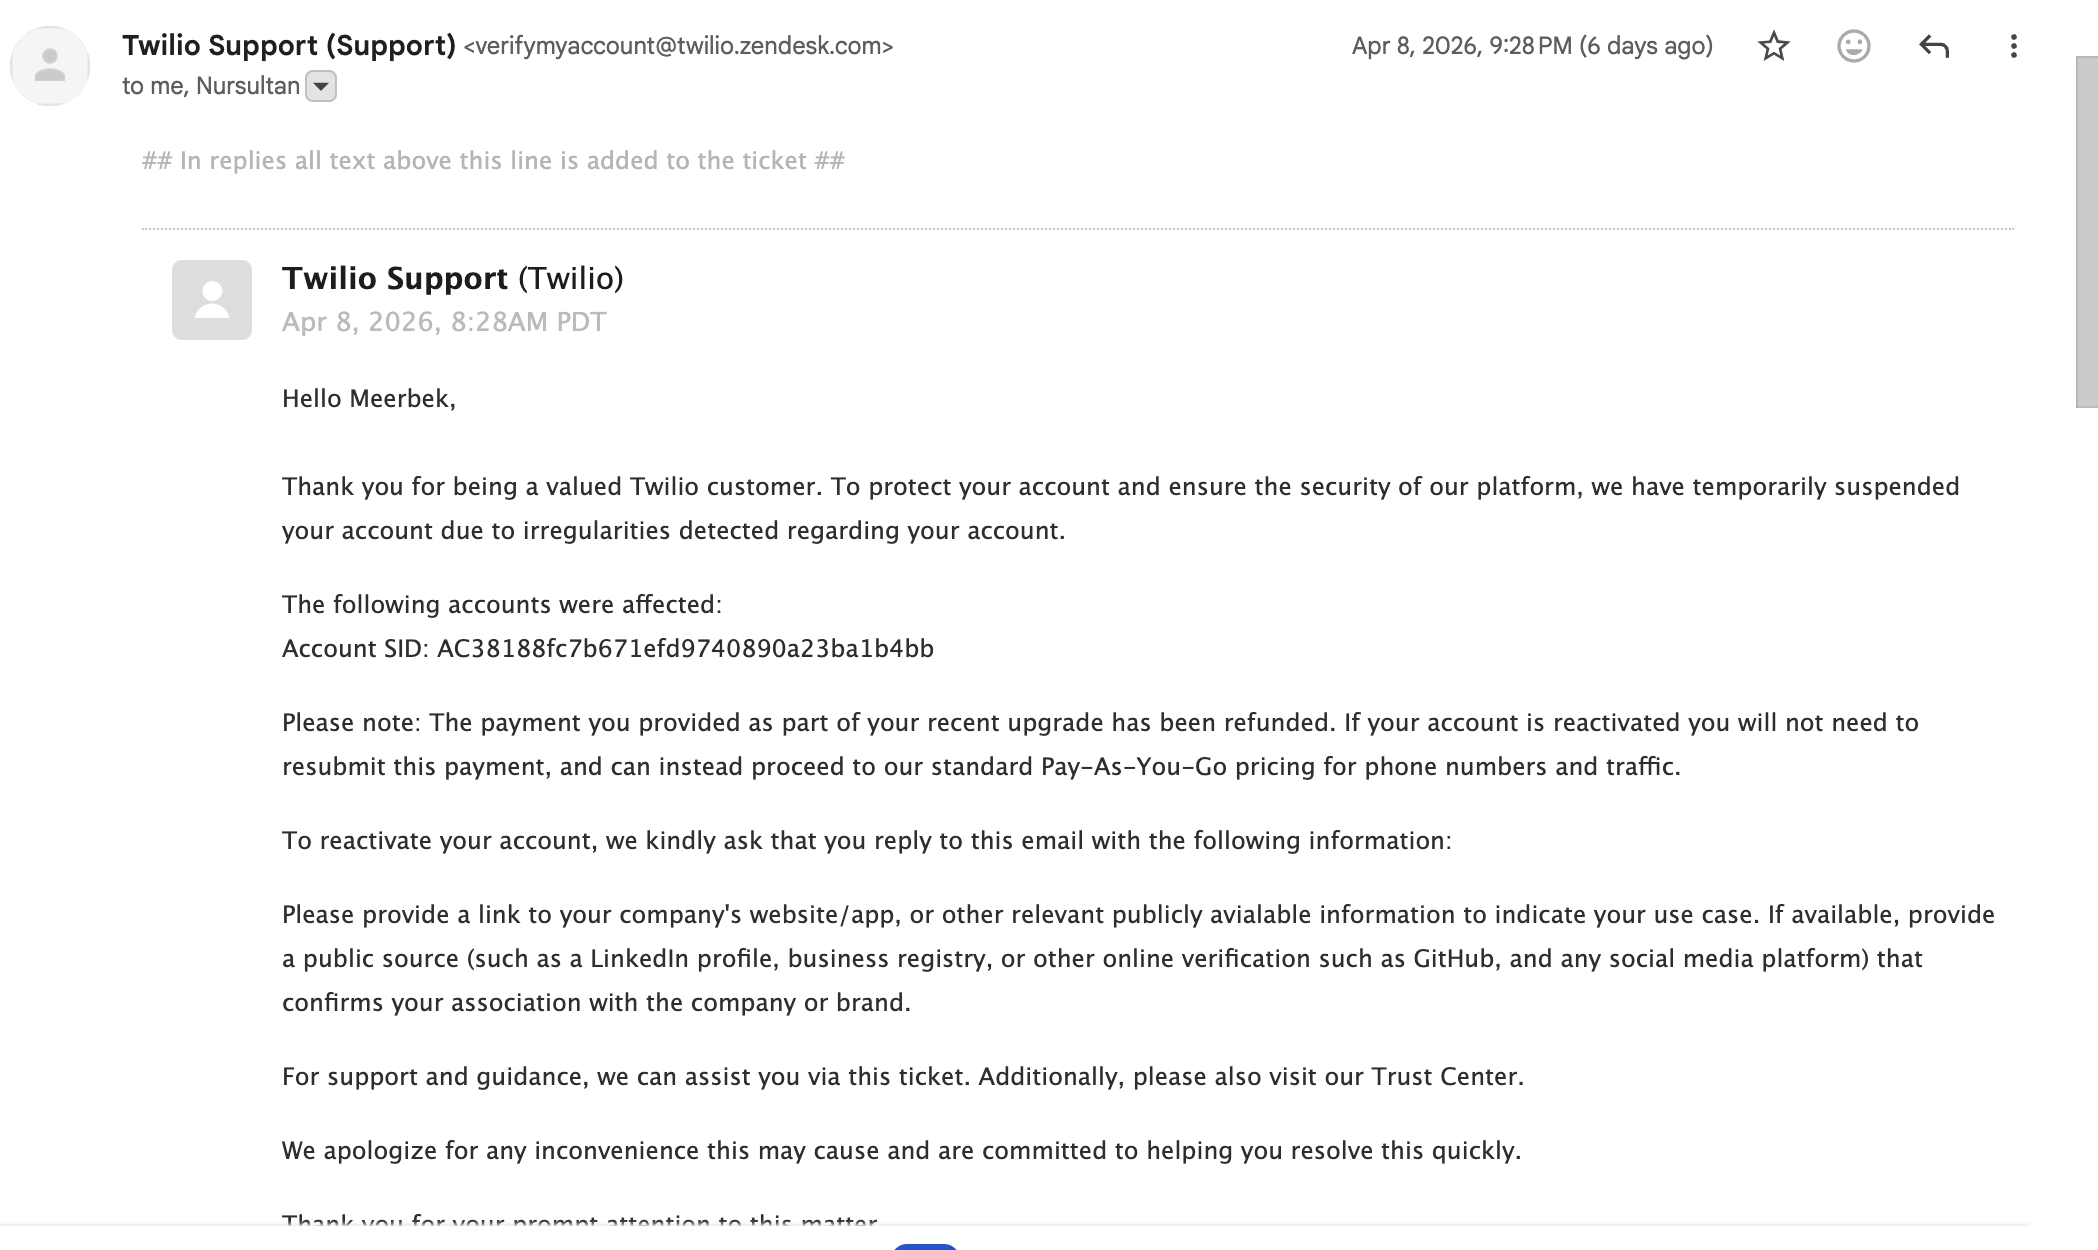This screenshot has width=2098, height=1250.
Task: Click the 'to me, Nursultan' recipients line
Action: click(211, 86)
